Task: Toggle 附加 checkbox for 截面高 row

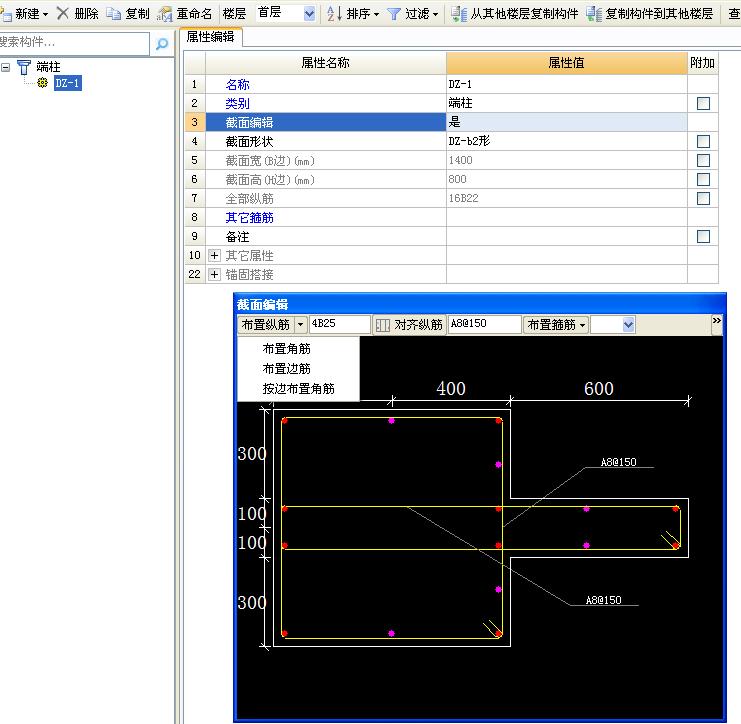Action: point(703,179)
